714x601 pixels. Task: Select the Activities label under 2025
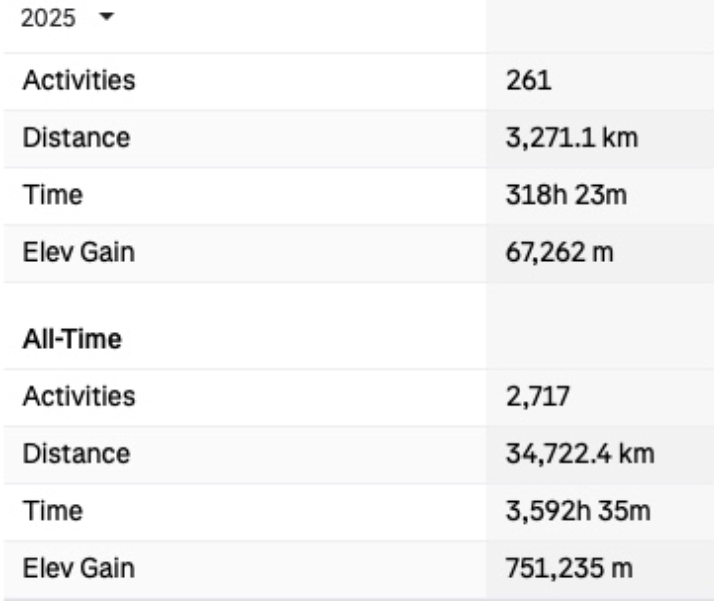[79, 80]
